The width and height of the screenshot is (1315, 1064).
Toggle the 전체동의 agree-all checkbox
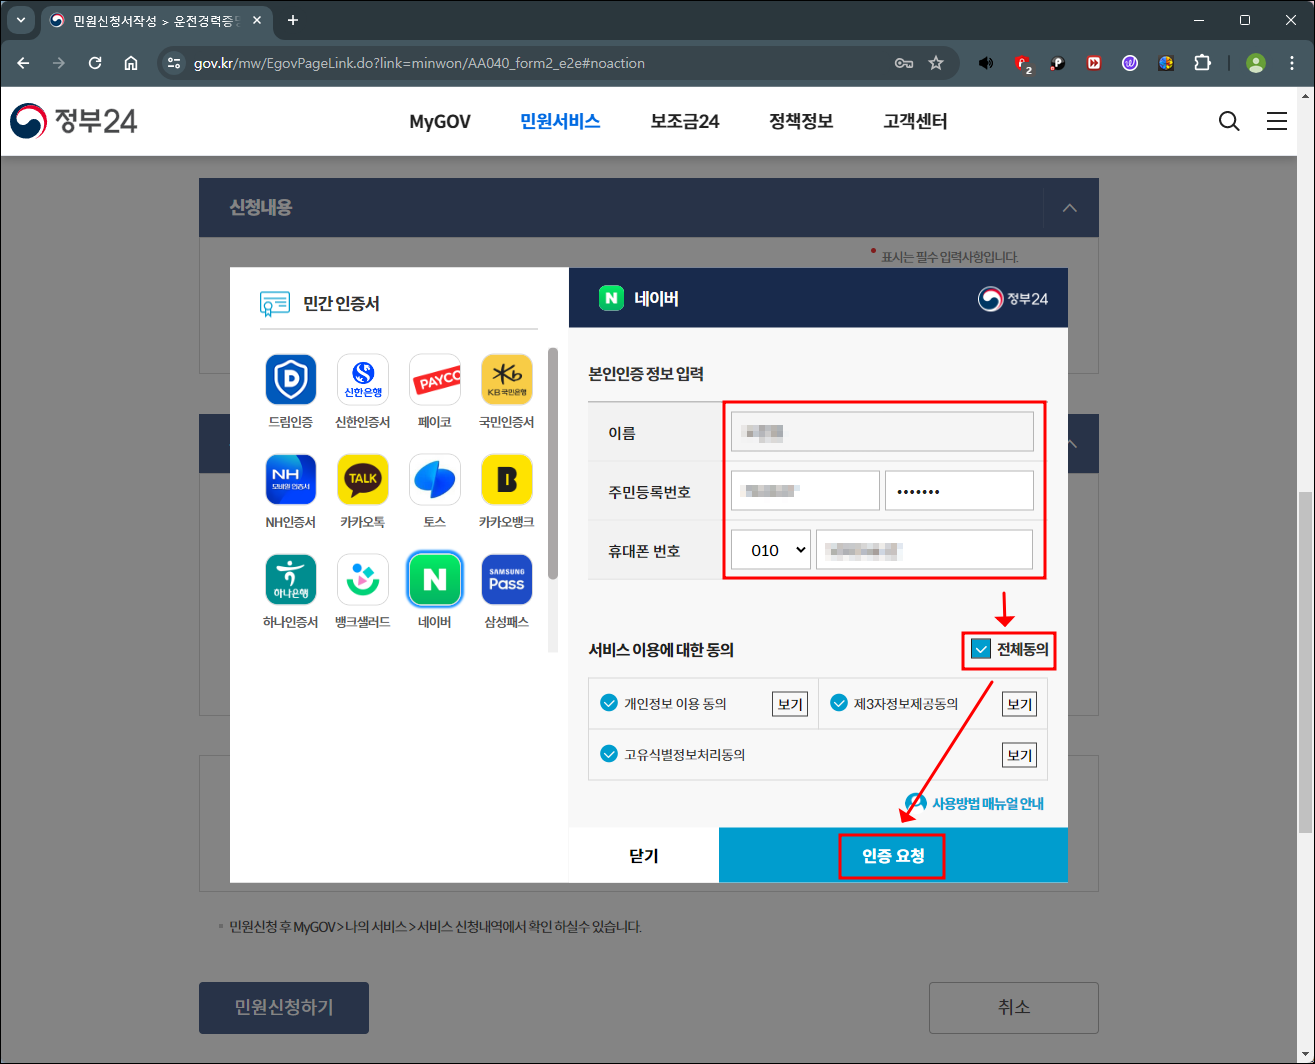point(981,650)
